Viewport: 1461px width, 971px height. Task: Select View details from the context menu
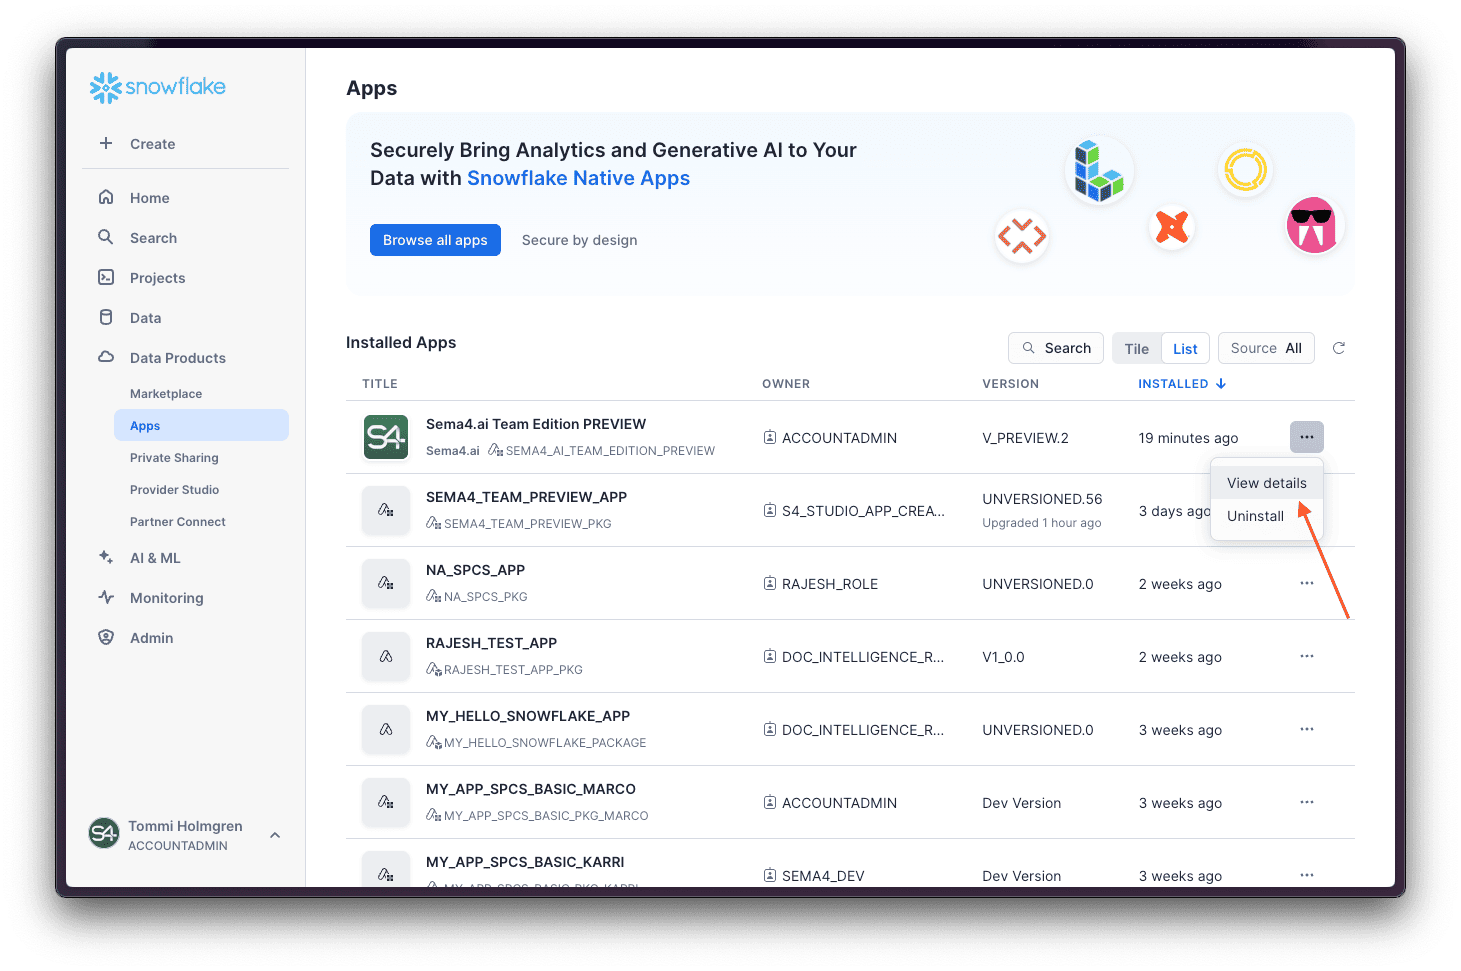1266,483
